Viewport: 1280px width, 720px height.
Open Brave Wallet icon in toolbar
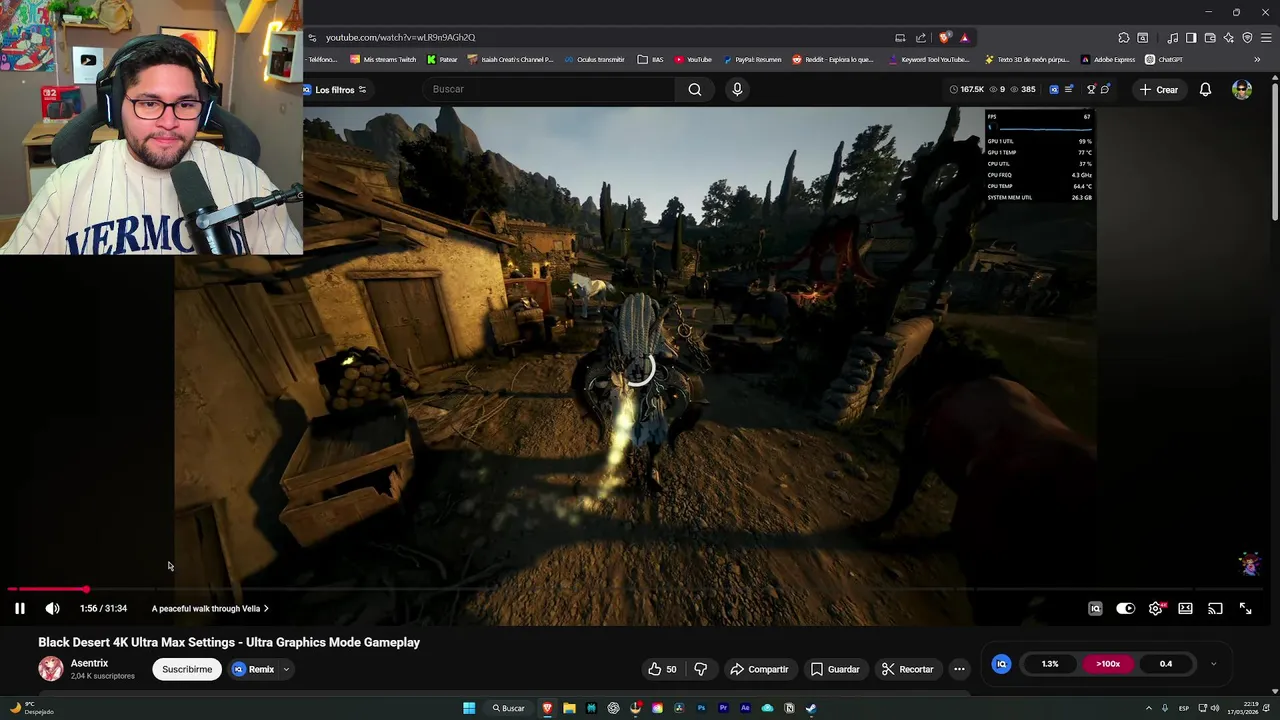1210,38
